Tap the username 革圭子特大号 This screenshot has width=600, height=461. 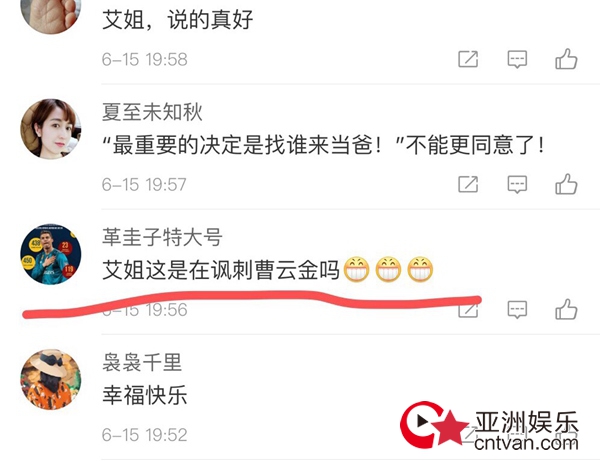[x=162, y=237]
